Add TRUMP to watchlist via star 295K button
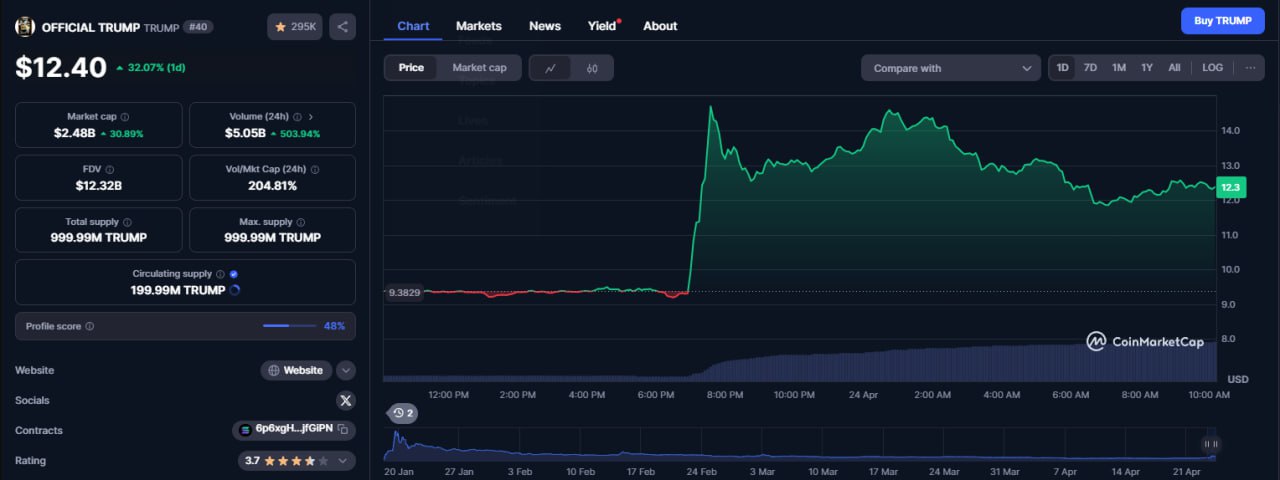This screenshot has width=1280, height=480. (x=295, y=27)
